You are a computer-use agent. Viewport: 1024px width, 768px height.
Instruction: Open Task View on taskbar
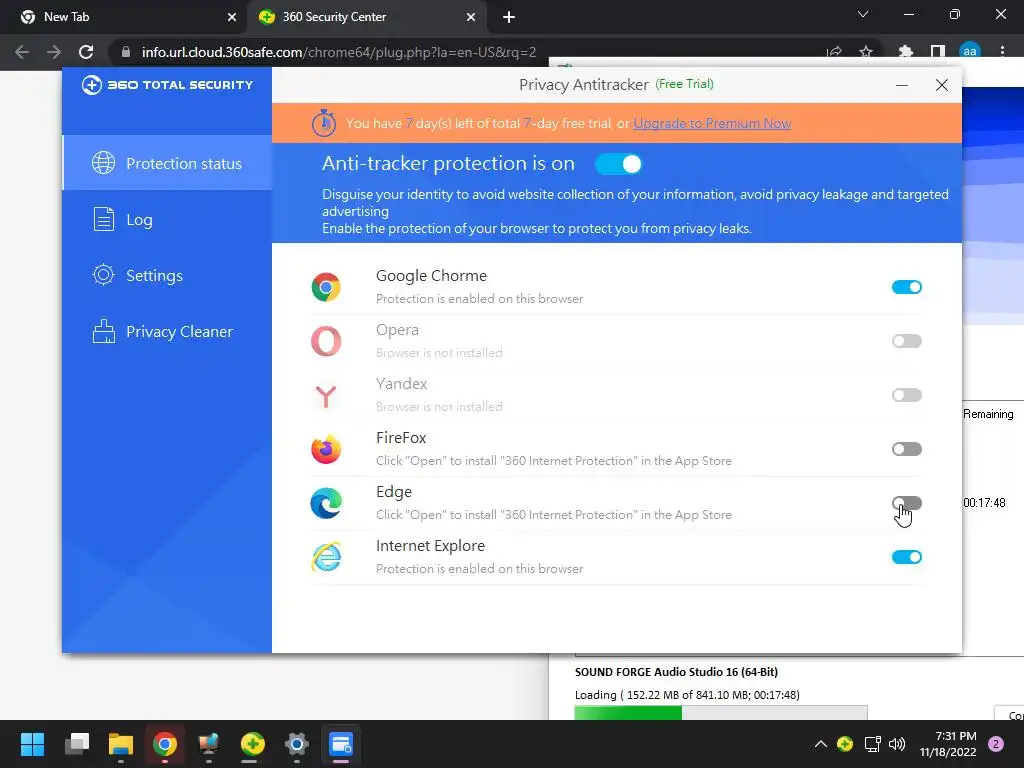77,744
